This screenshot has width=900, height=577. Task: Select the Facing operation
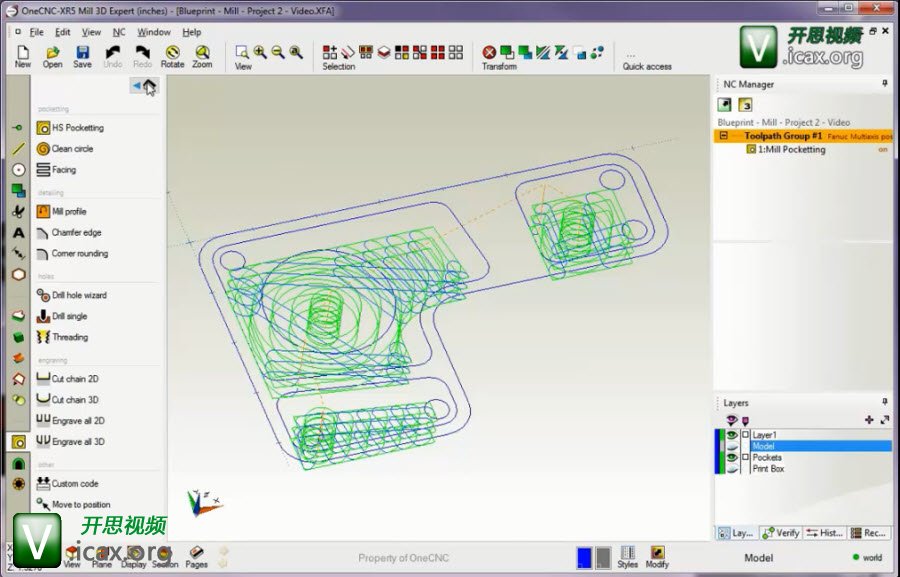(56, 170)
